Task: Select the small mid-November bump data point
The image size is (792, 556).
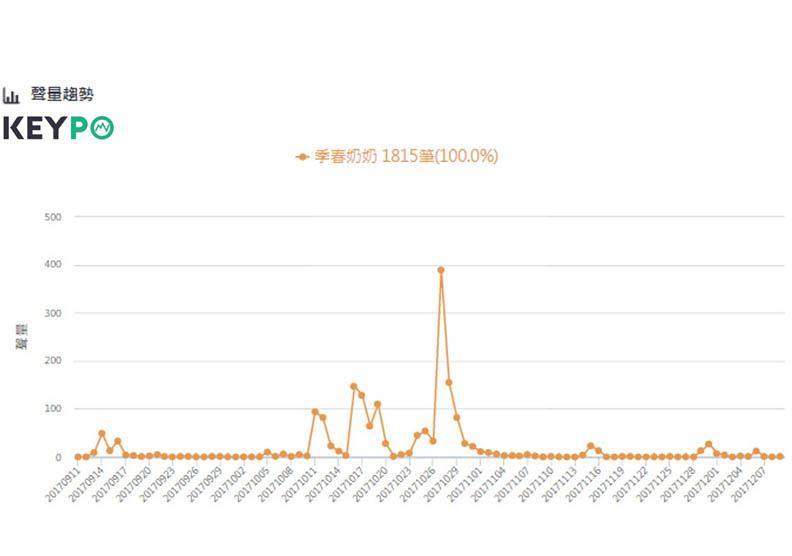Action: (x=591, y=446)
